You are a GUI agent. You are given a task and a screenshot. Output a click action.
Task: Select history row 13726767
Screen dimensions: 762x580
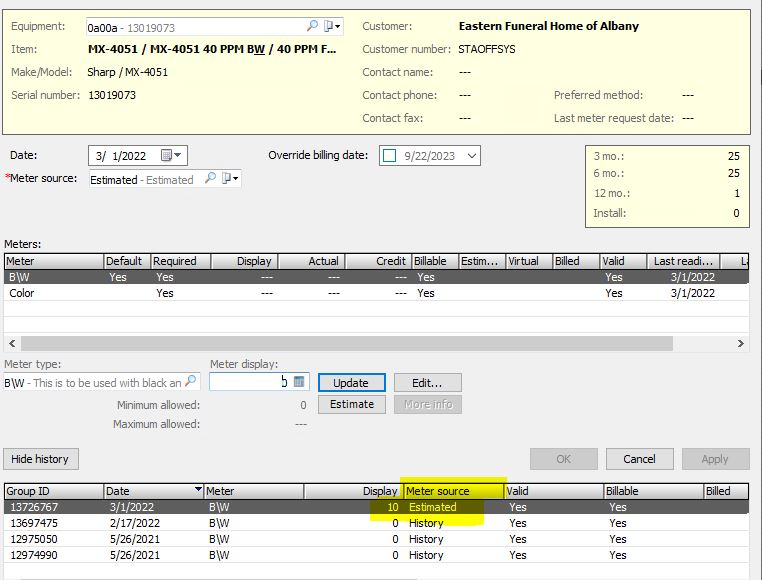tap(376, 507)
